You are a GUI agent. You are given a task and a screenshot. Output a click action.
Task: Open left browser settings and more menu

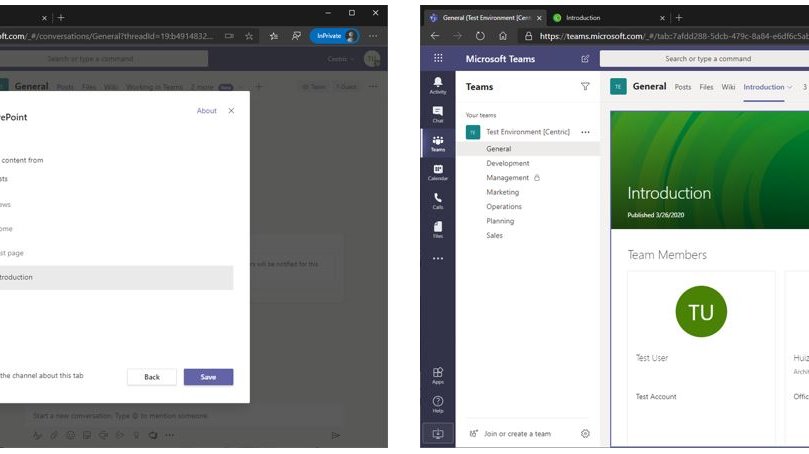tap(373, 36)
